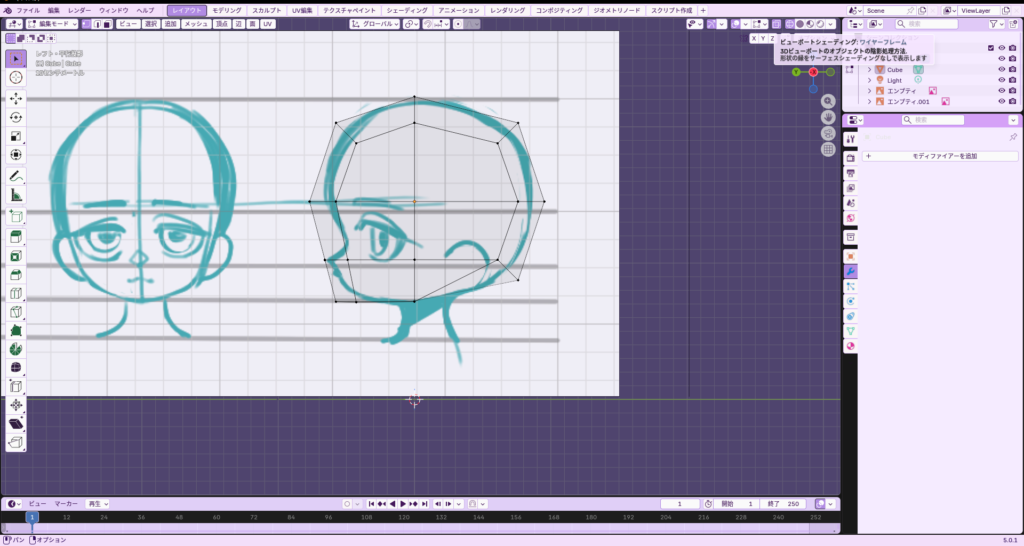Click the モディファイアーを追加 button

pyautogui.click(x=940, y=156)
